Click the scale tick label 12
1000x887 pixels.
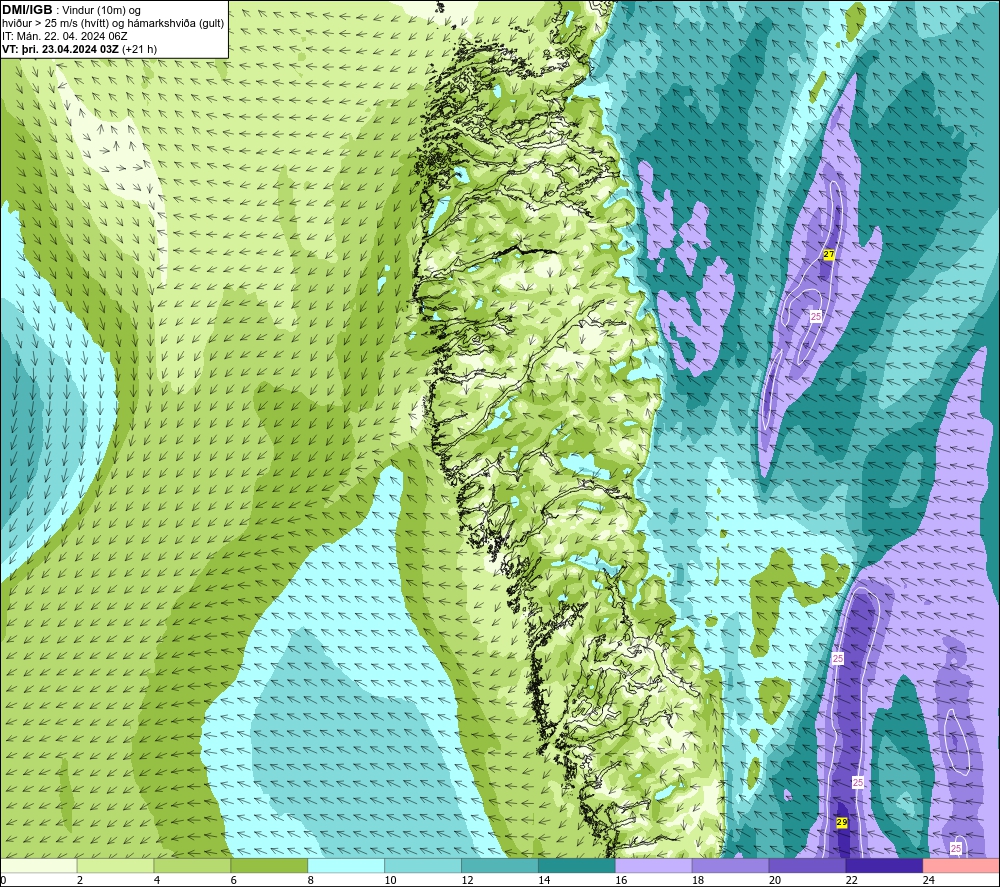click(467, 880)
